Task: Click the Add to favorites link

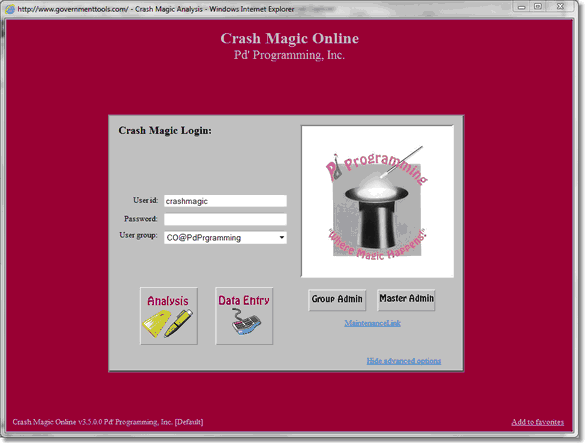Action: [537, 422]
